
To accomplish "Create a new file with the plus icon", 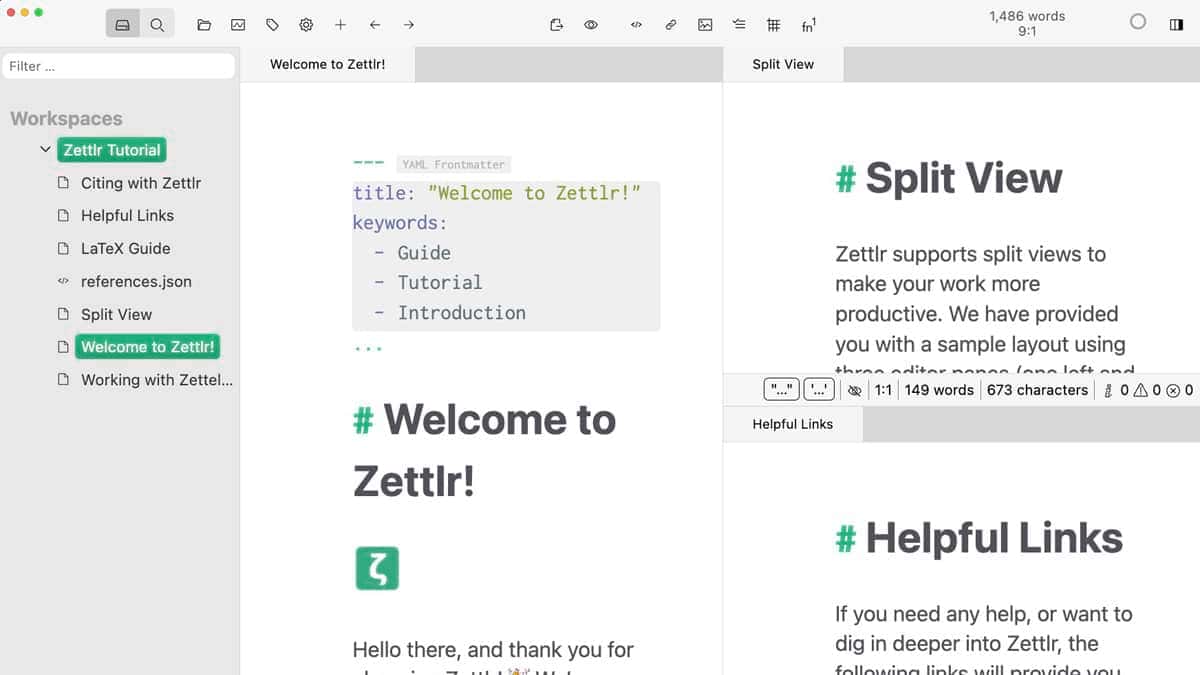I will [340, 24].
